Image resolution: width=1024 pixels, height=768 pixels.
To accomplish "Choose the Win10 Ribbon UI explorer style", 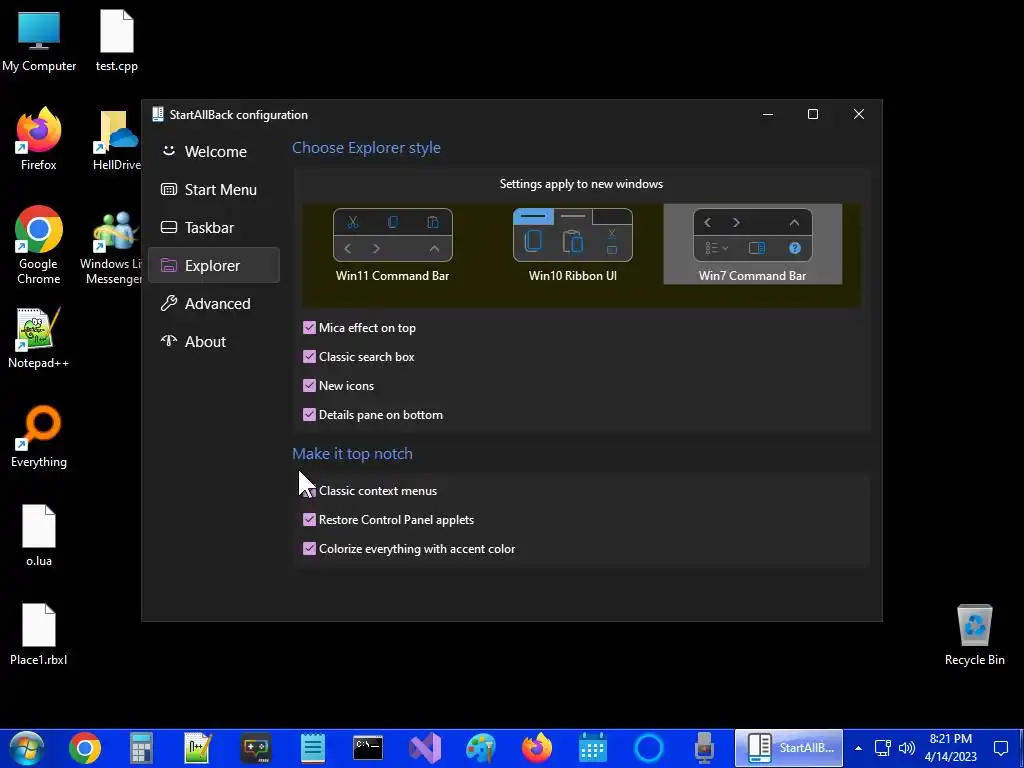I will coord(573,244).
